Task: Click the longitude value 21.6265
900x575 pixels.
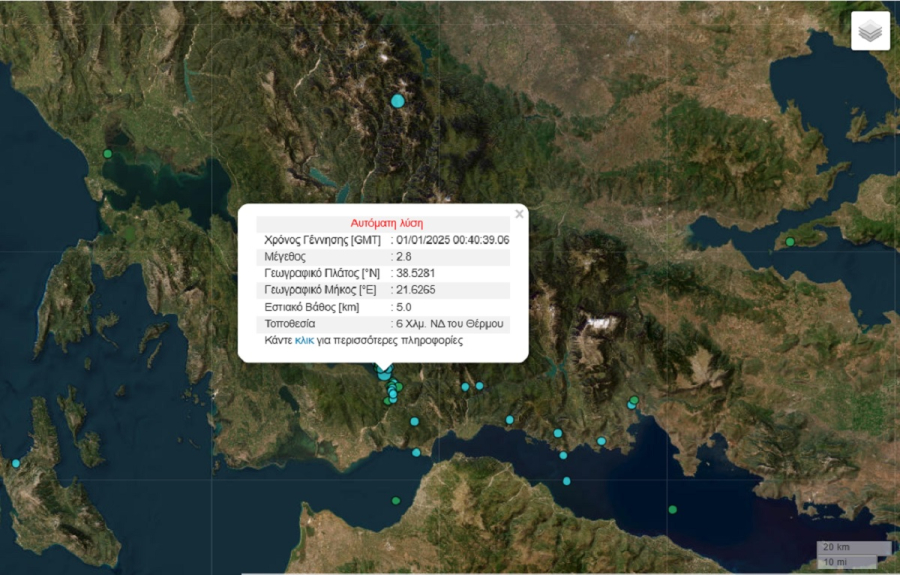Action: tap(416, 290)
